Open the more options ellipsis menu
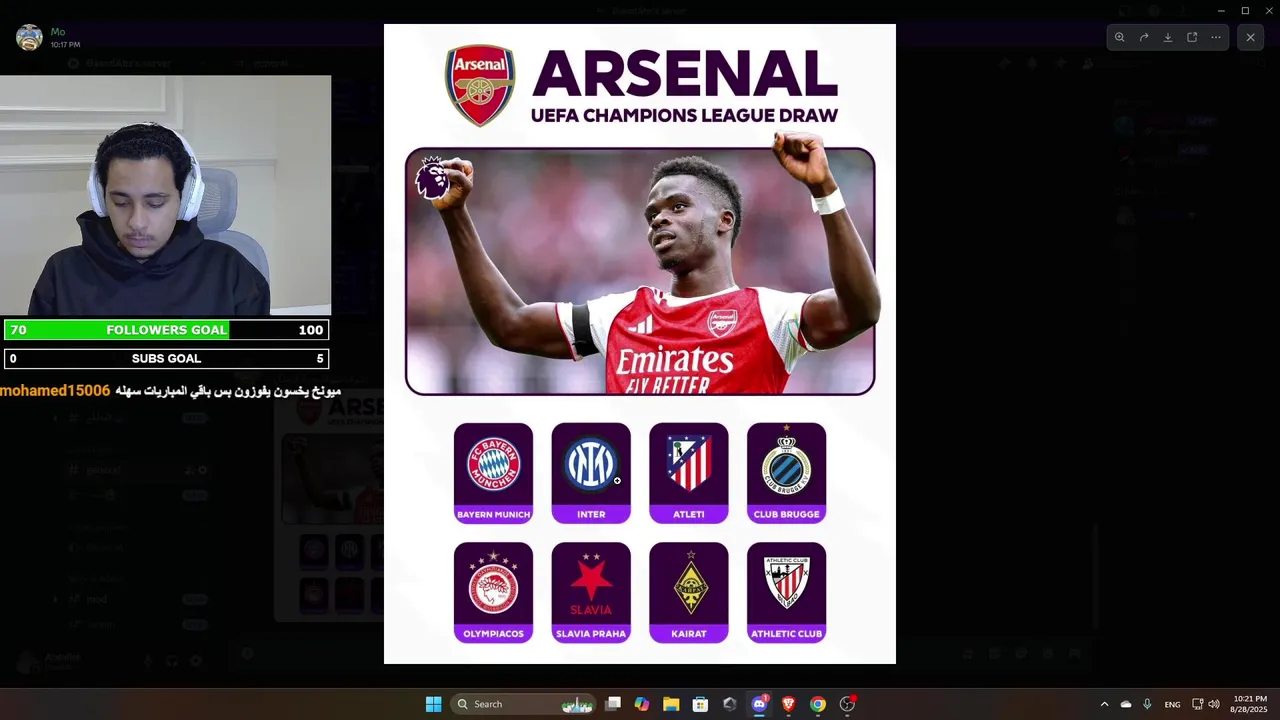Viewport: 1280px width, 720px height. [x=1216, y=37]
